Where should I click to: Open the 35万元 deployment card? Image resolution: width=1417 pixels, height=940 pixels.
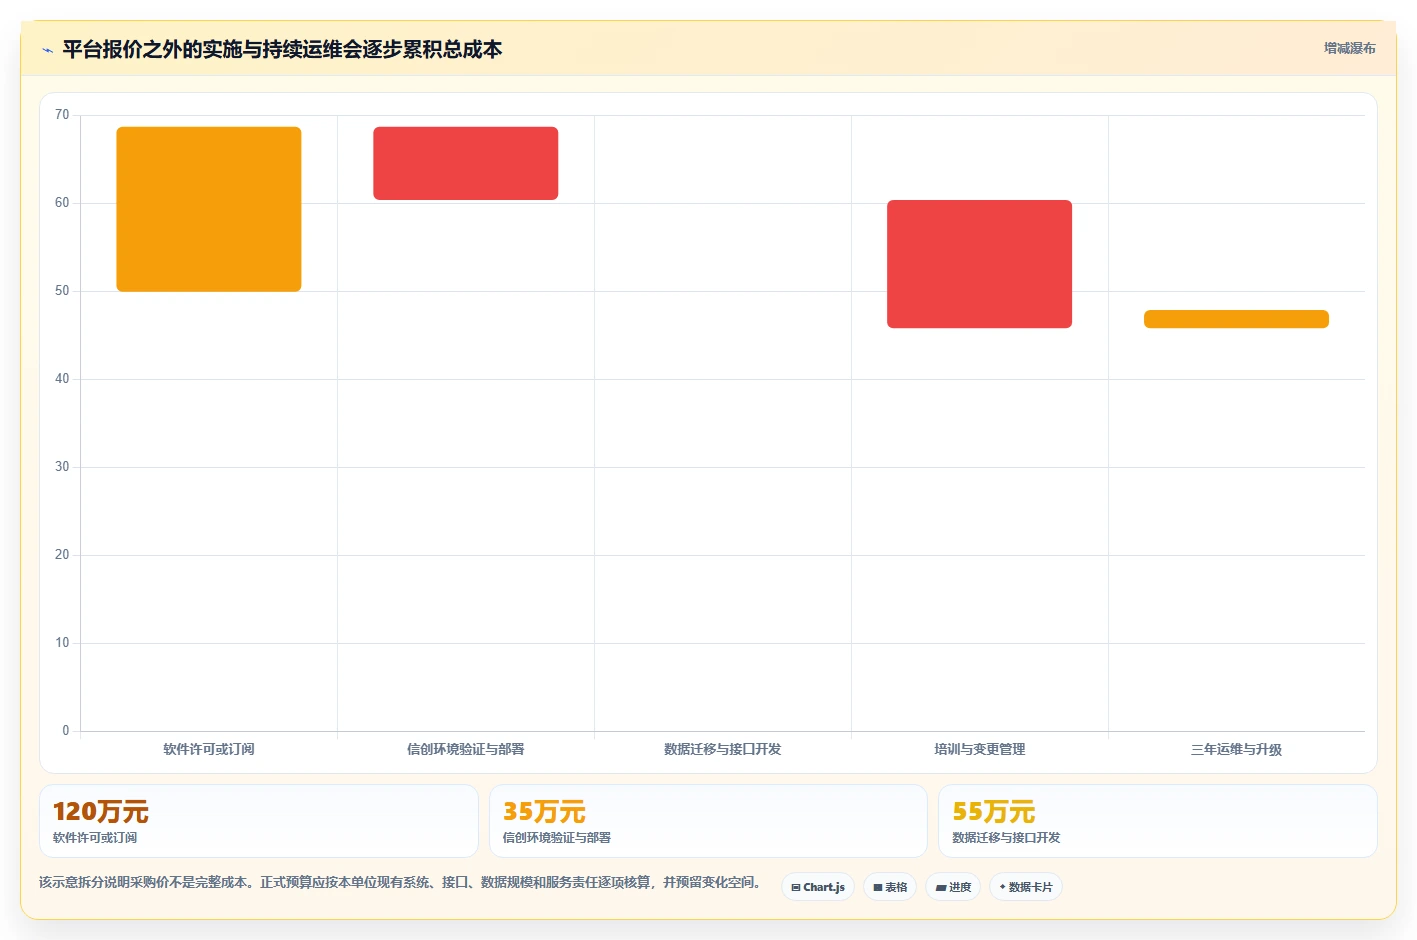(708, 821)
